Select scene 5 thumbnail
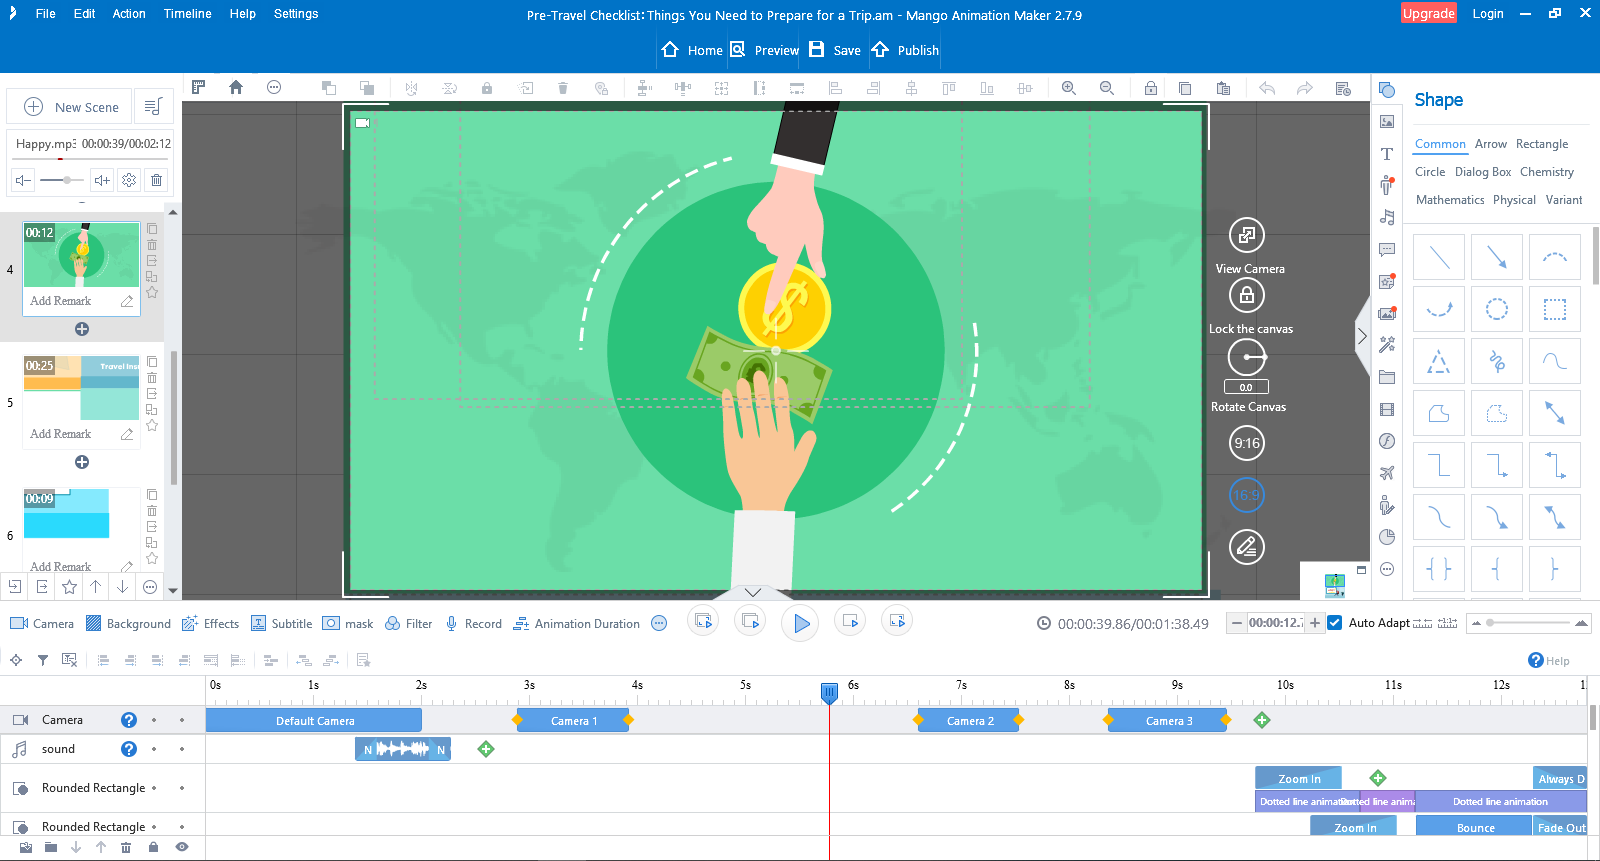 [x=81, y=387]
